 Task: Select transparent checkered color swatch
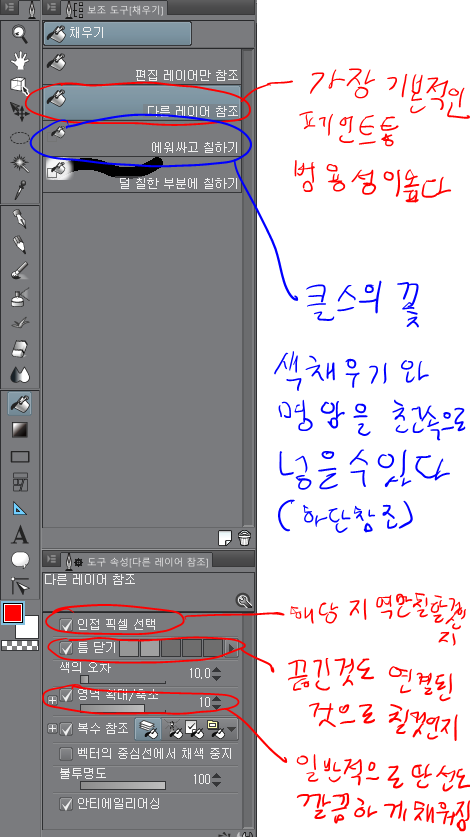tap(20, 645)
